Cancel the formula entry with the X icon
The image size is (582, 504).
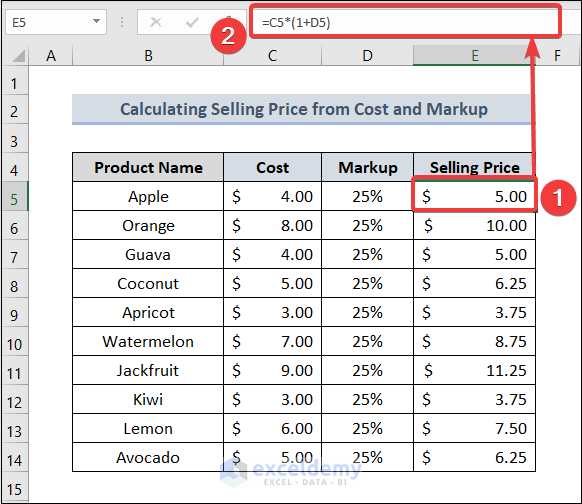156,22
